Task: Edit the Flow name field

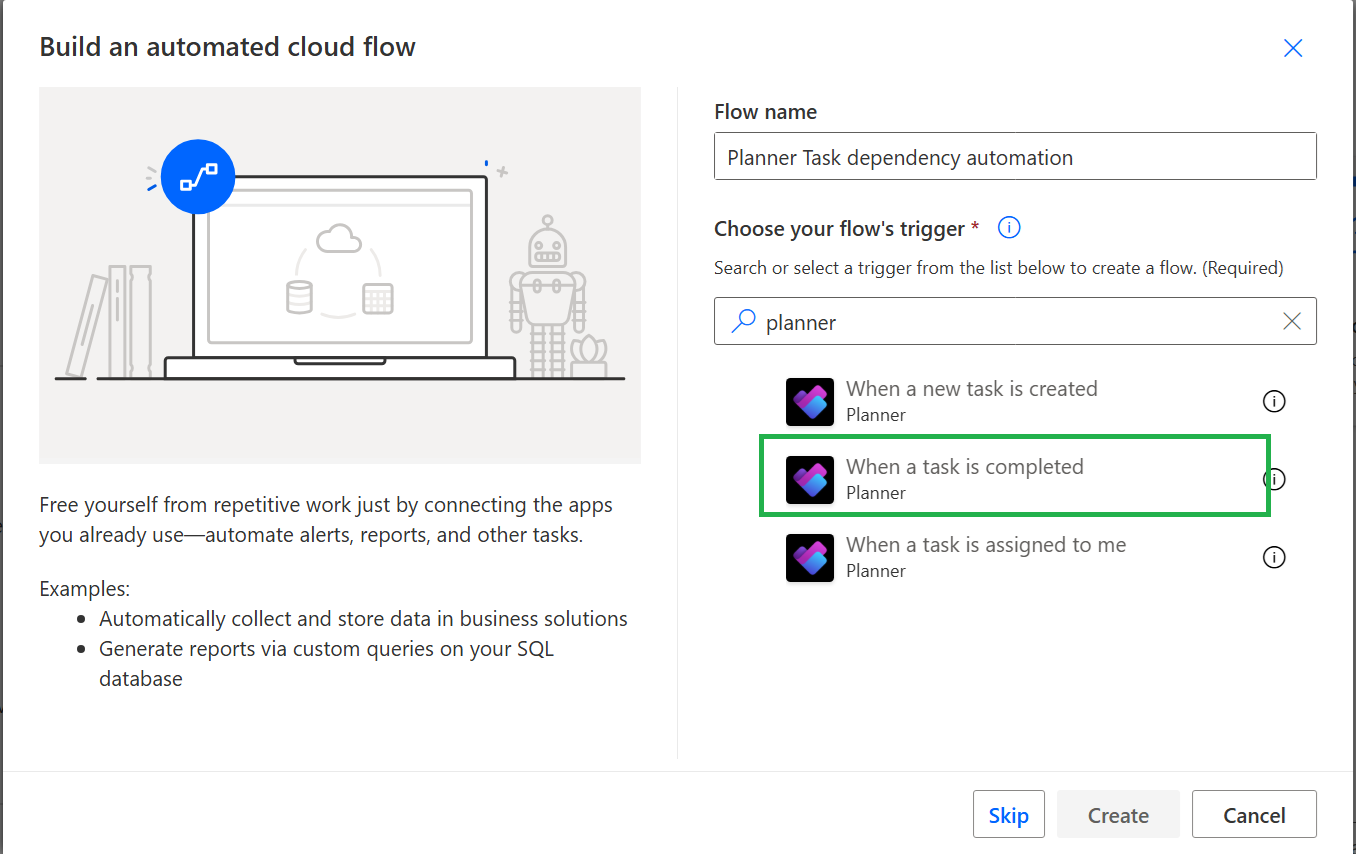Action: pyautogui.click(x=1015, y=157)
